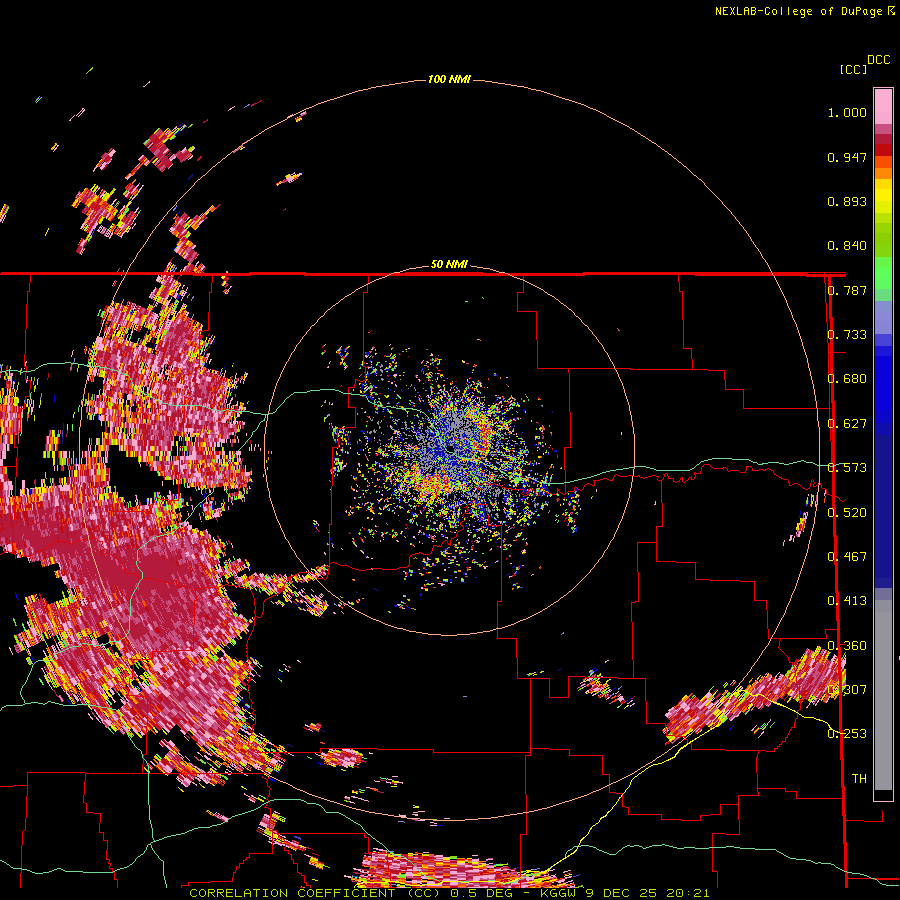The height and width of the screenshot is (900, 900).
Task: Click the 0.680 color scale label
Action: (847, 379)
